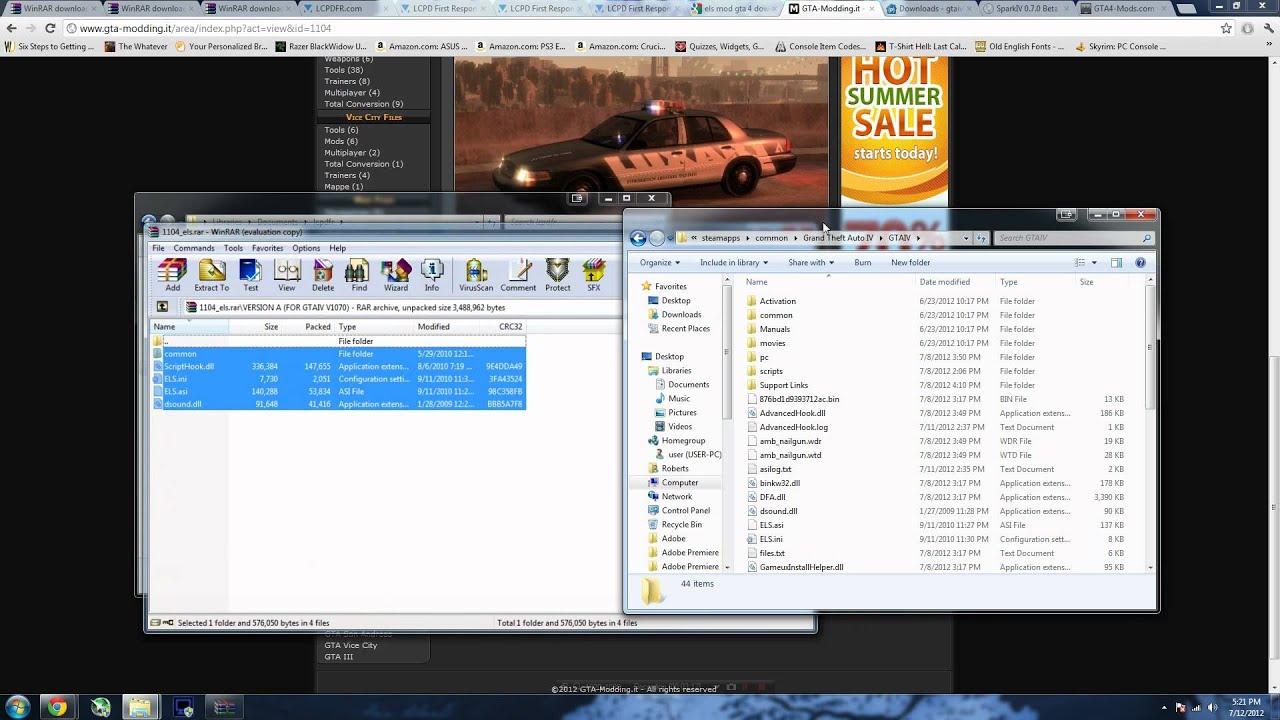
Task: Click the Chrome address bar URL
Action: point(206,28)
